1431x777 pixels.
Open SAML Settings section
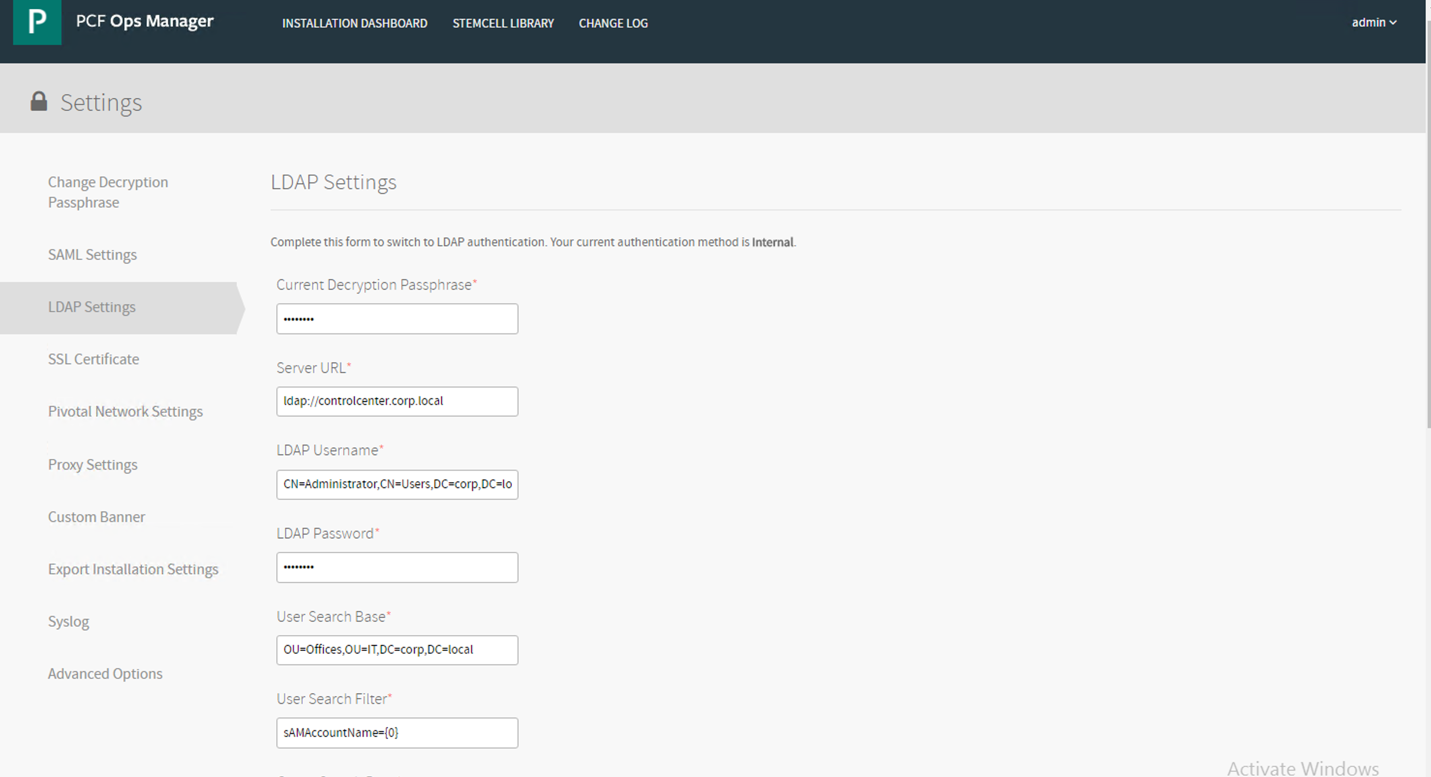click(x=92, y=255)
